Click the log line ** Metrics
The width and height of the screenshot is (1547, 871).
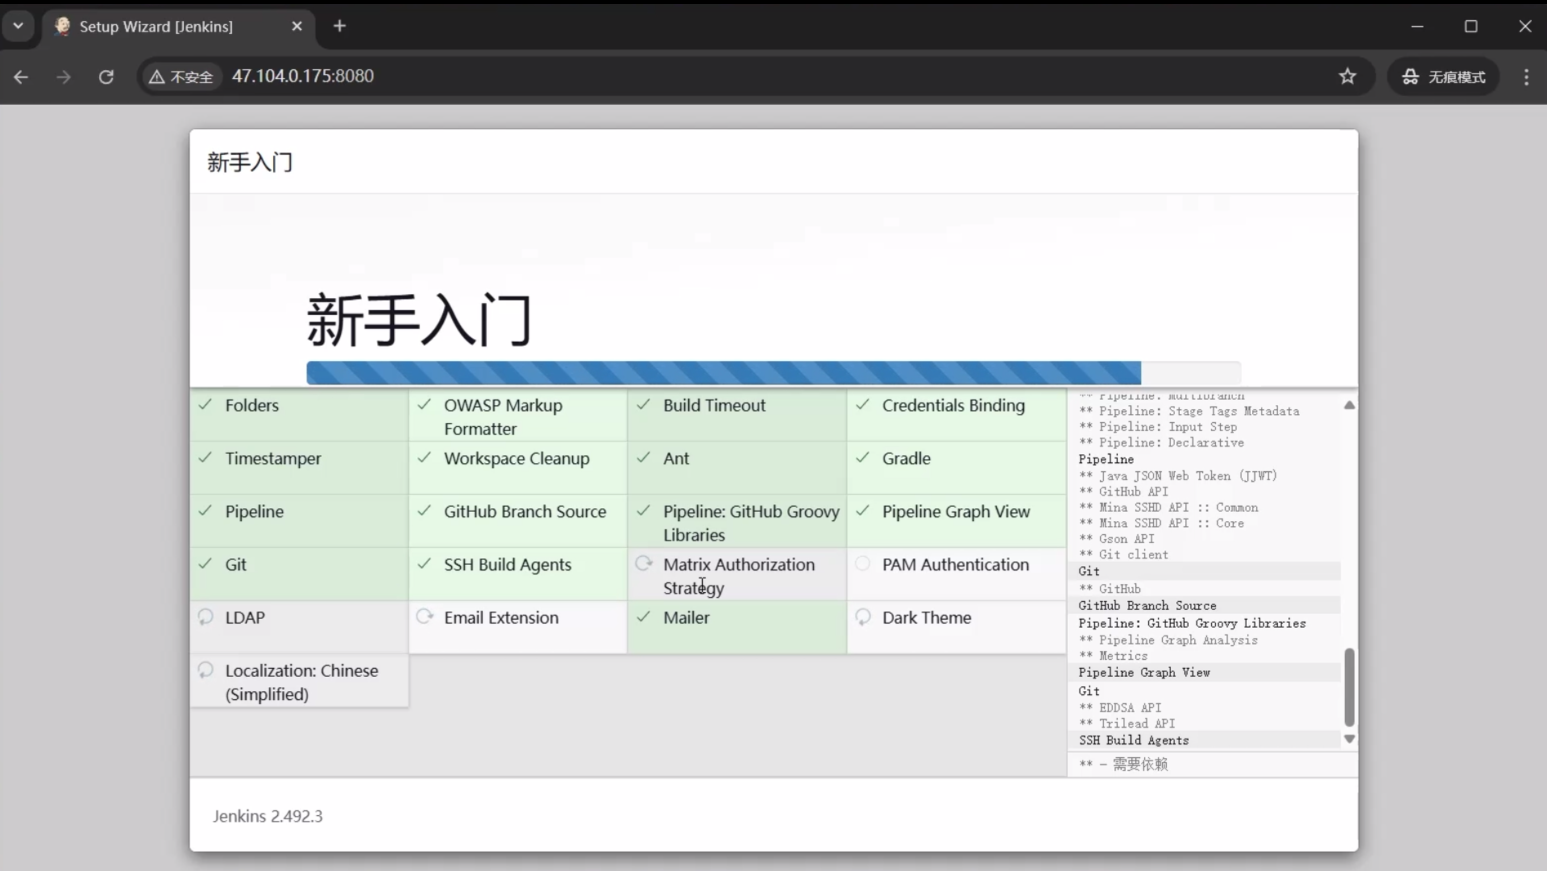[1113, 656]
